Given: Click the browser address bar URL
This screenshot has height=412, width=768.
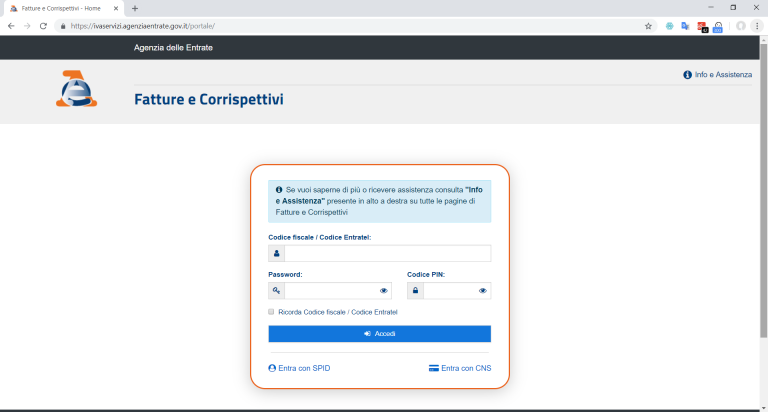Looking at the screenshot, I should [x=143, y=26].
